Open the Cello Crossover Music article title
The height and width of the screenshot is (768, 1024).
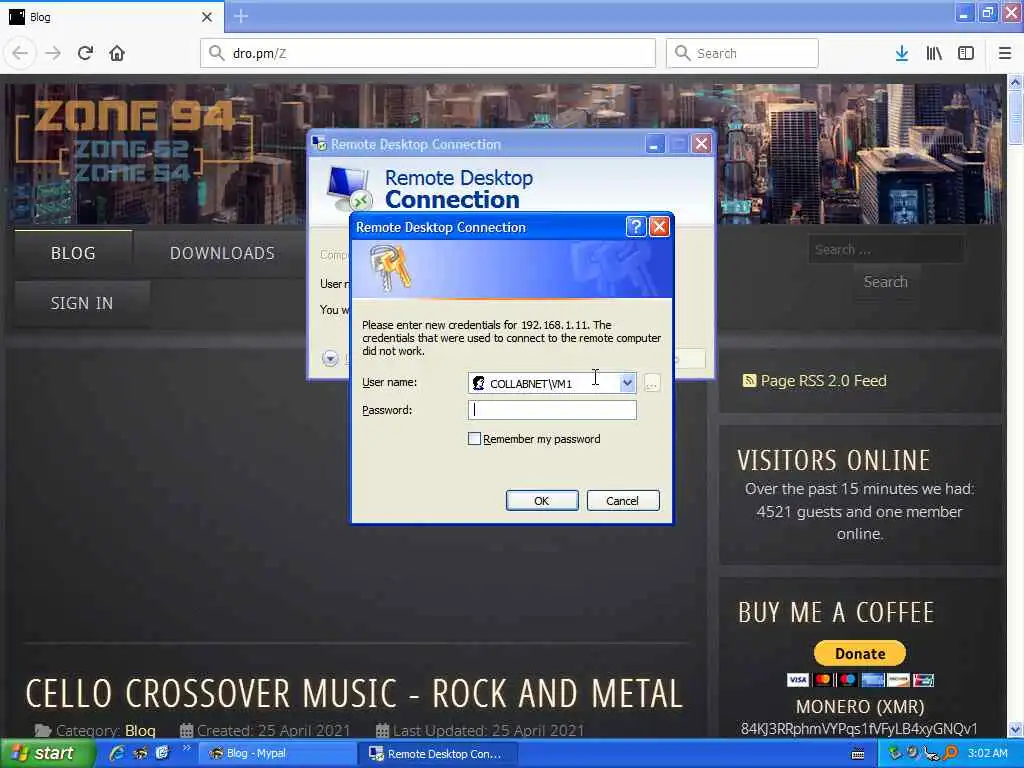coord(355,694)
